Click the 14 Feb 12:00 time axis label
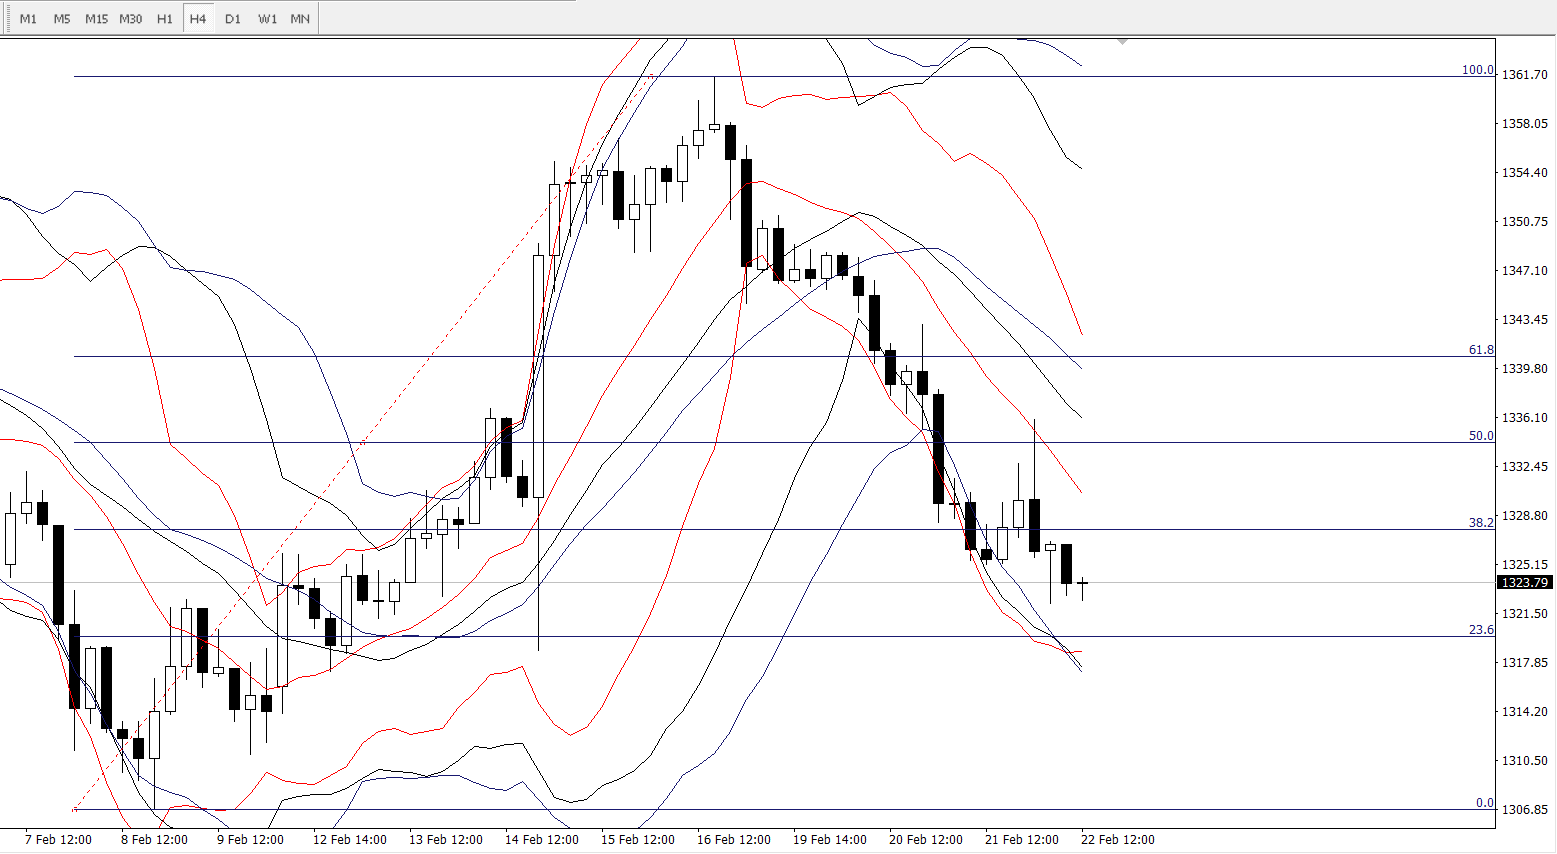The width and height of the screenshot is (1557, 854). [x=542, y=840]
